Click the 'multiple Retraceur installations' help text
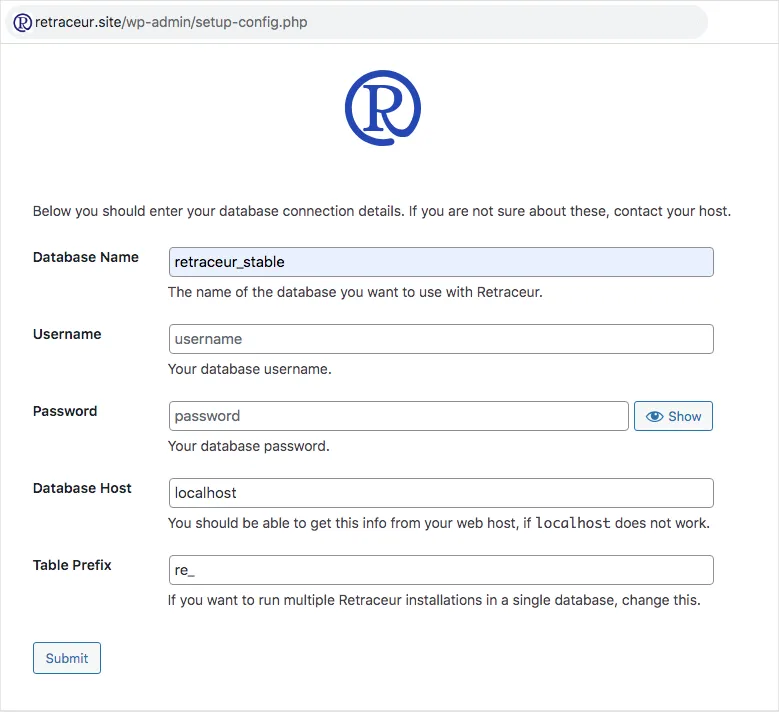 click(x=434, y=600)
